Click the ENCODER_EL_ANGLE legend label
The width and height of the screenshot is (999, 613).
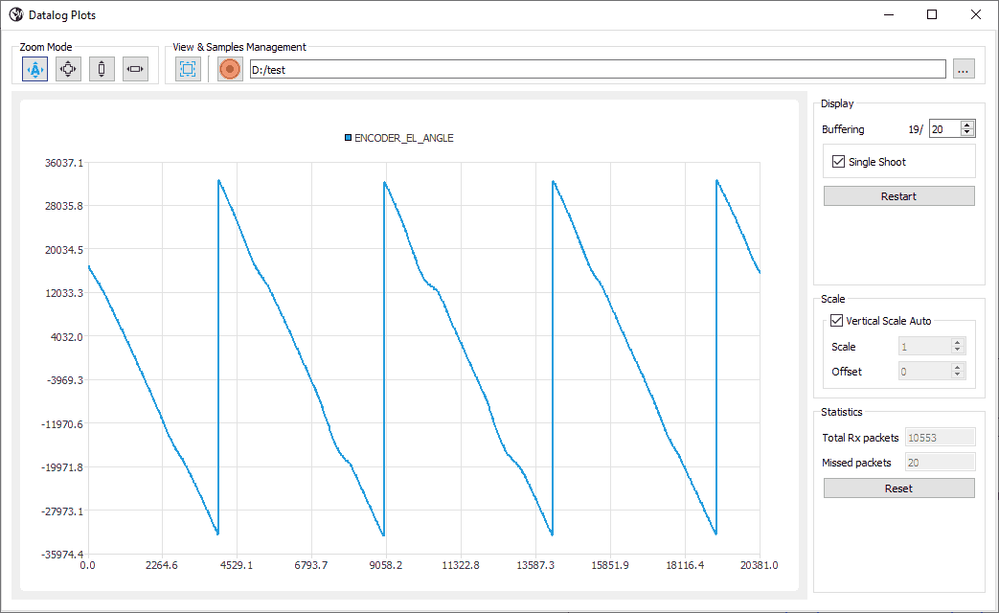[x=404, y=138]
